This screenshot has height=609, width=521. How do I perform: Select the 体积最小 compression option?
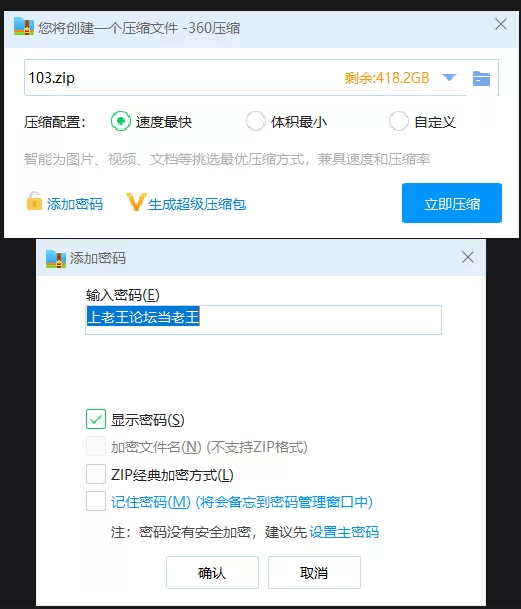pyautogui.click(x=256, y=121)
